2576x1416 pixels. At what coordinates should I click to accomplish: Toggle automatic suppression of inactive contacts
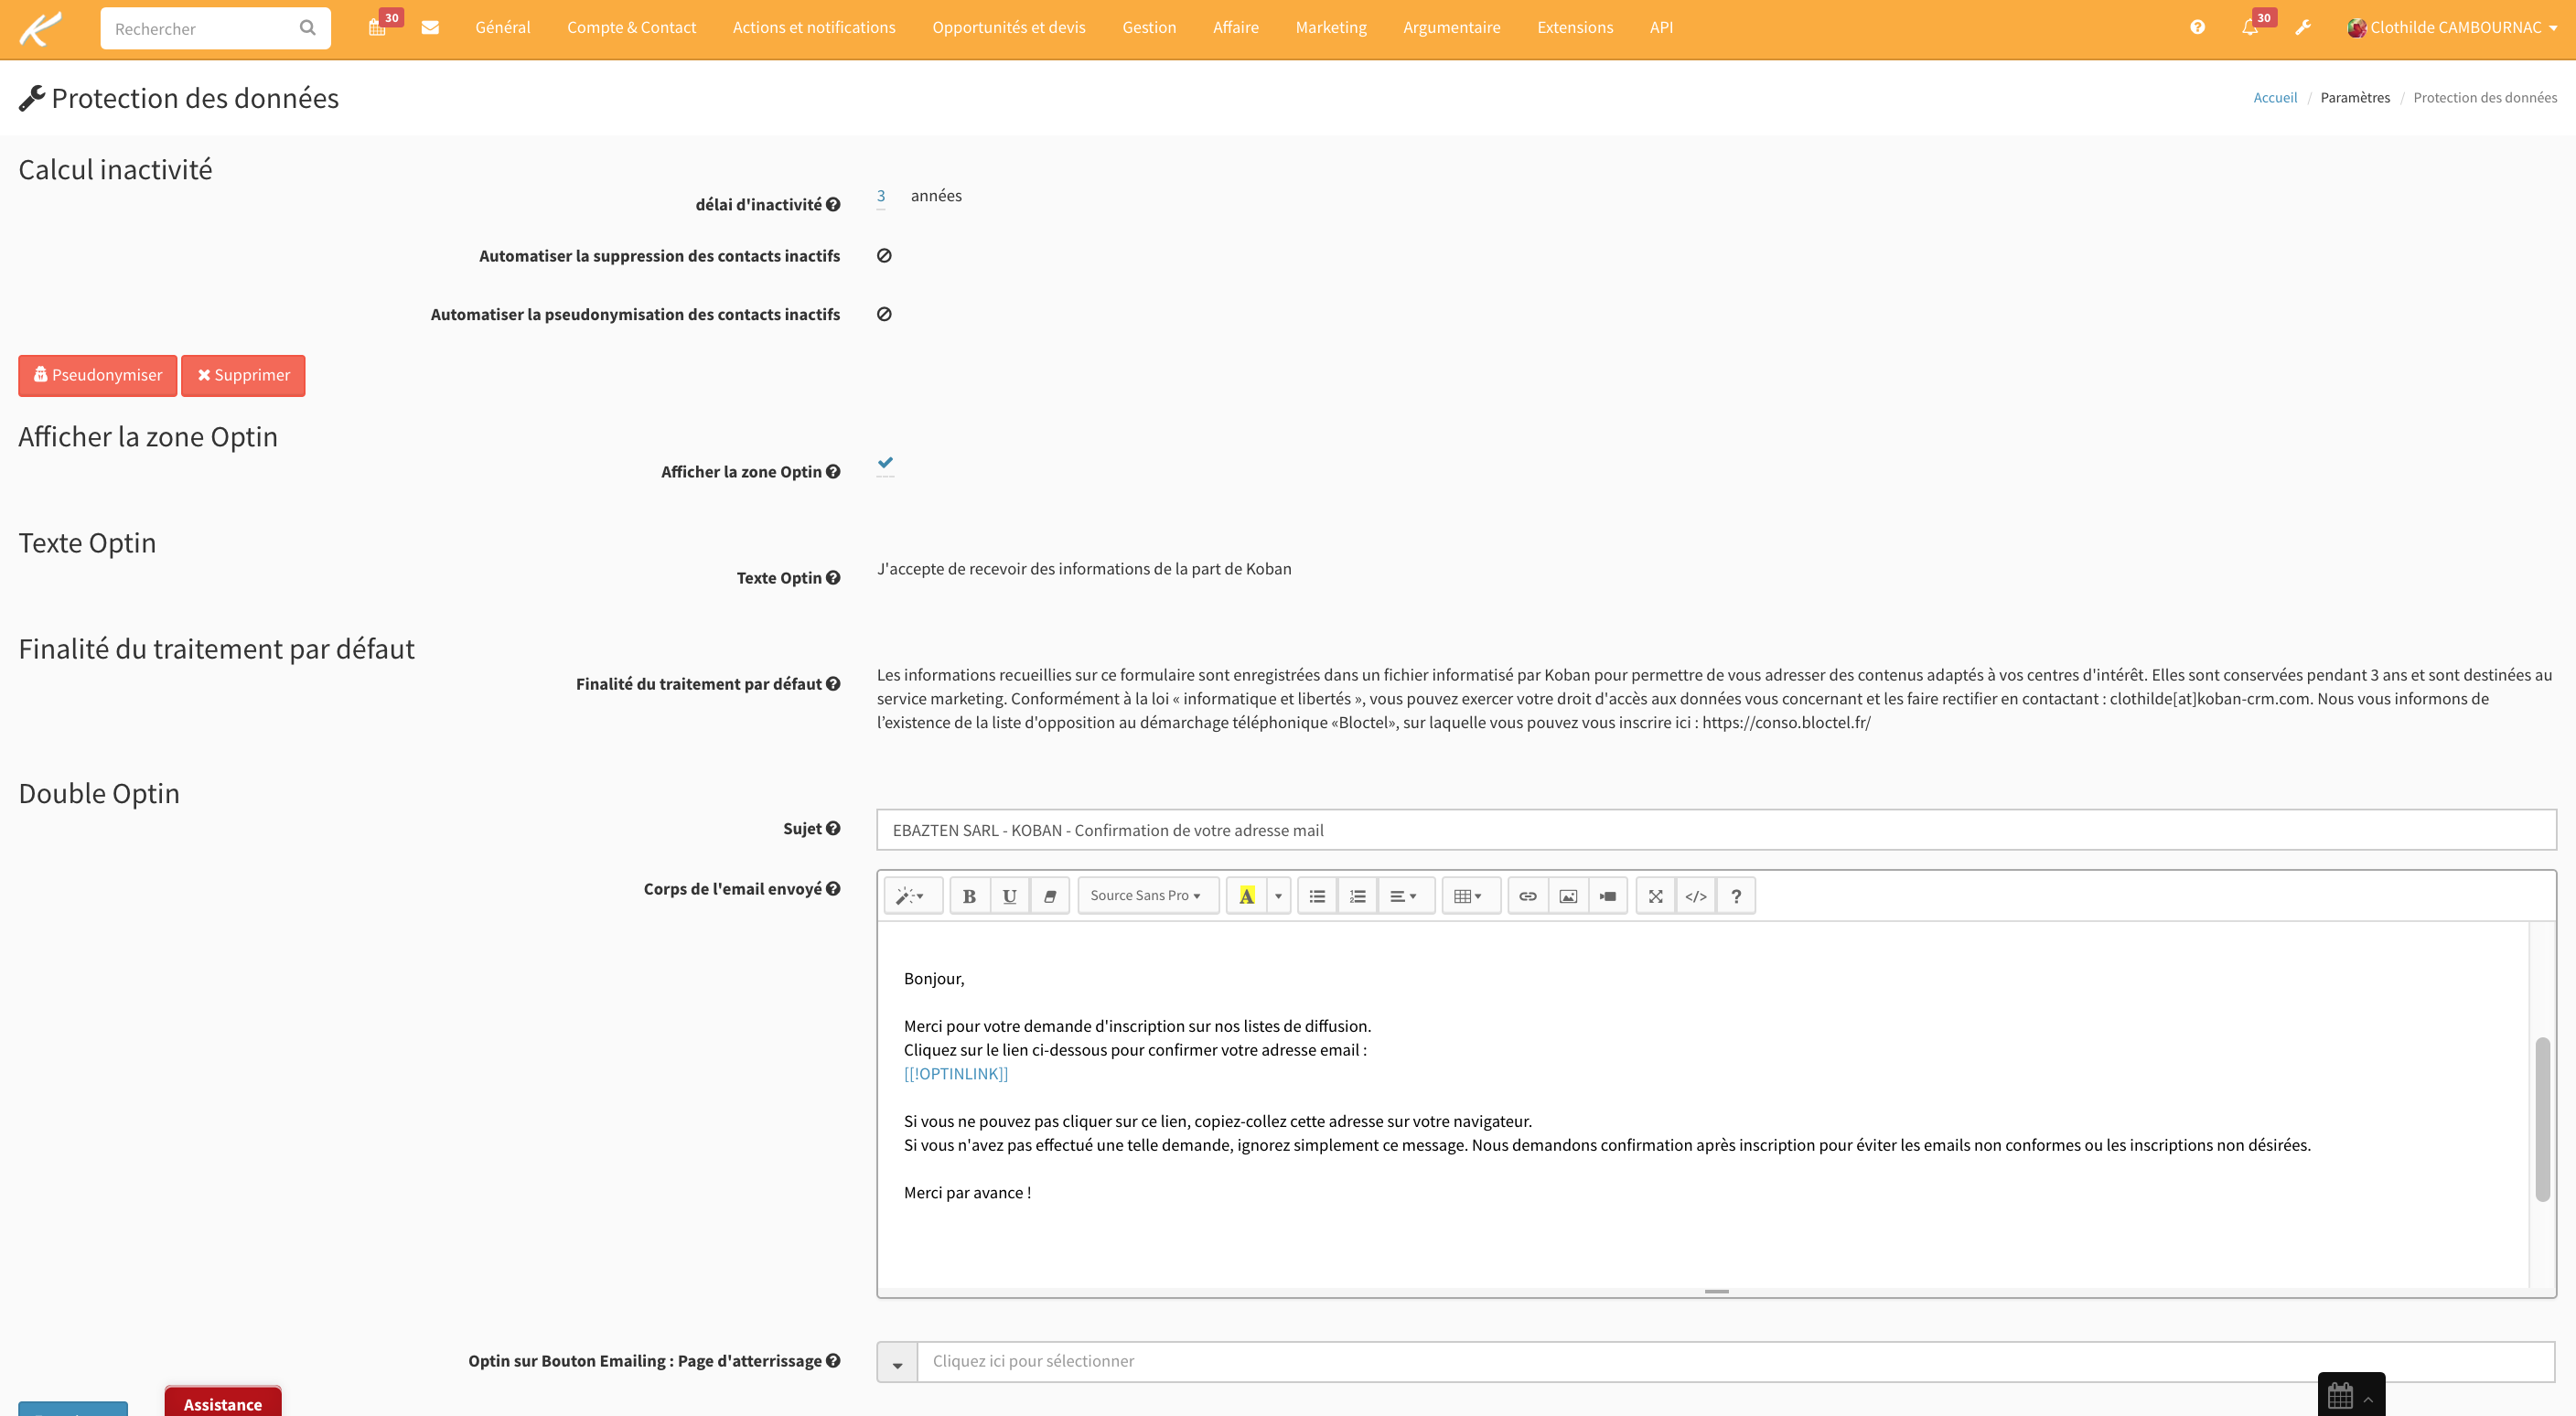(x=884, y=256)
